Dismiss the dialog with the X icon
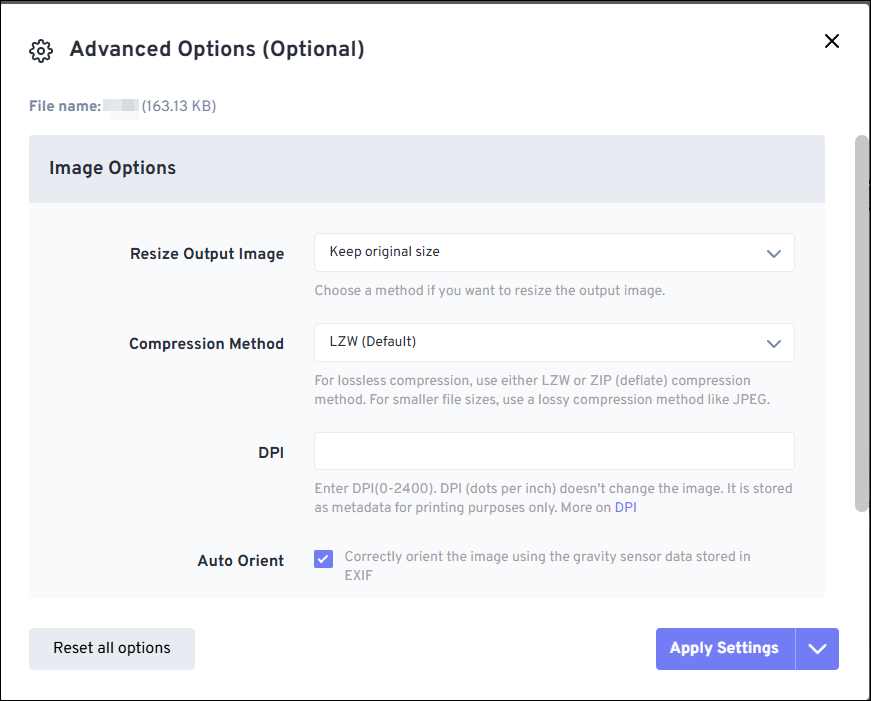The height and width of the screenshot is (701, 871). click(831, 41)
